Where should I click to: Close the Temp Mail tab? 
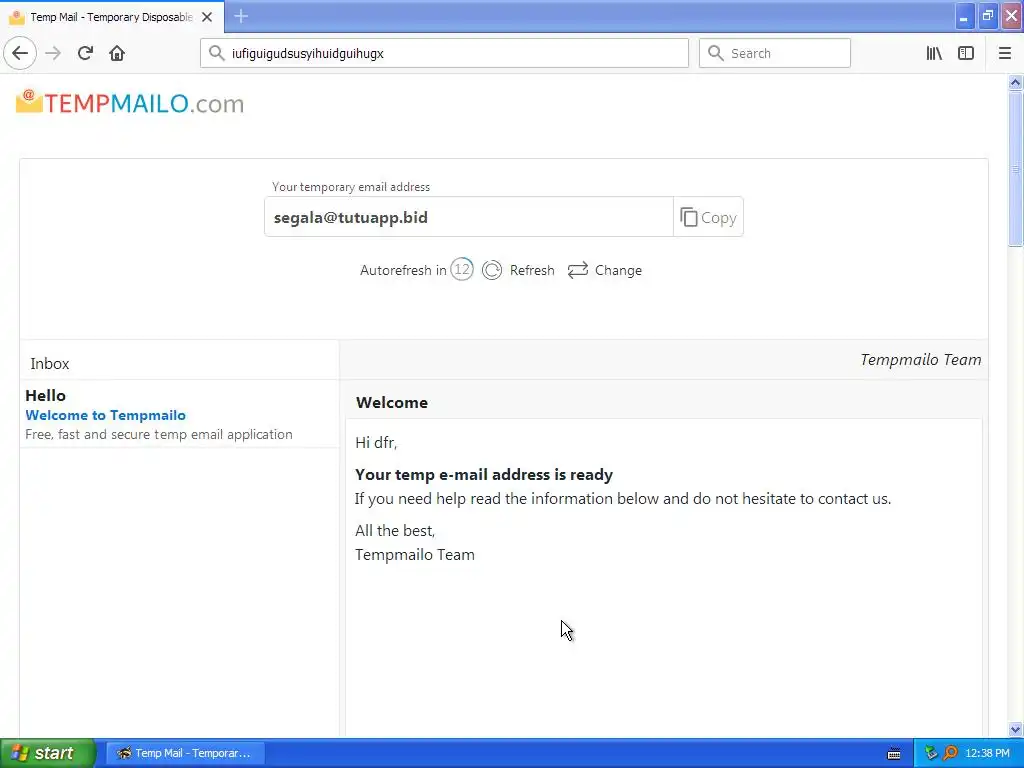point(207,17)
